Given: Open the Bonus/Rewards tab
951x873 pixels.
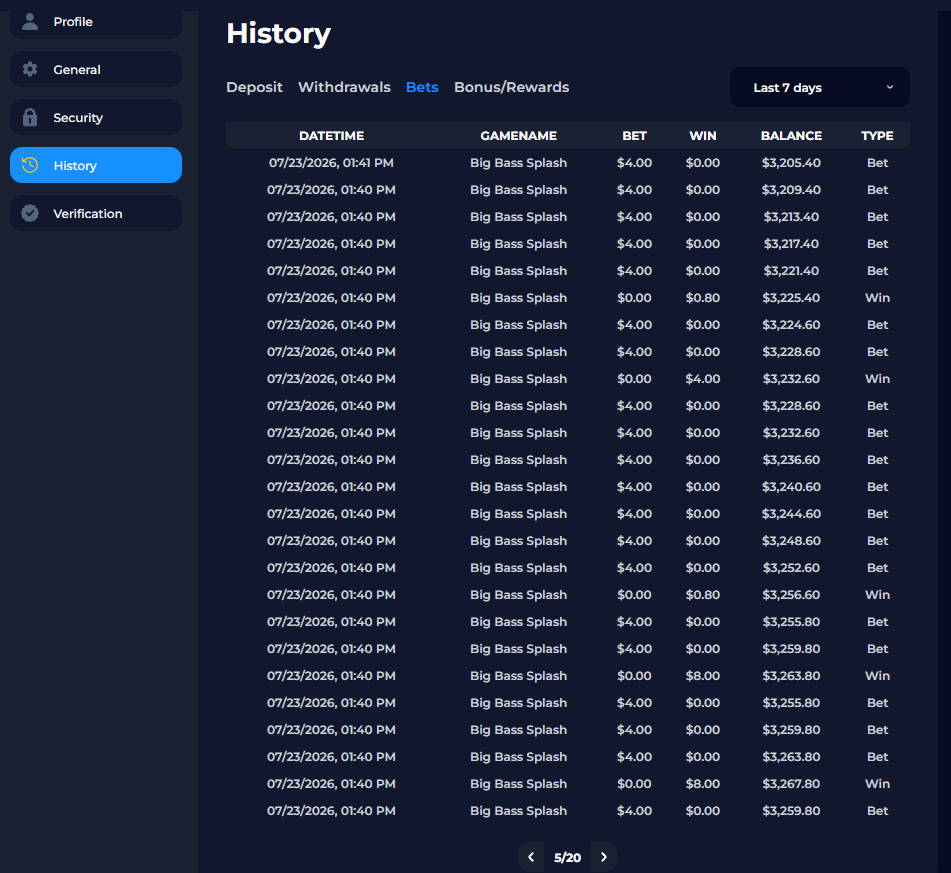Looking at the screenshot, I should (511, 87).
